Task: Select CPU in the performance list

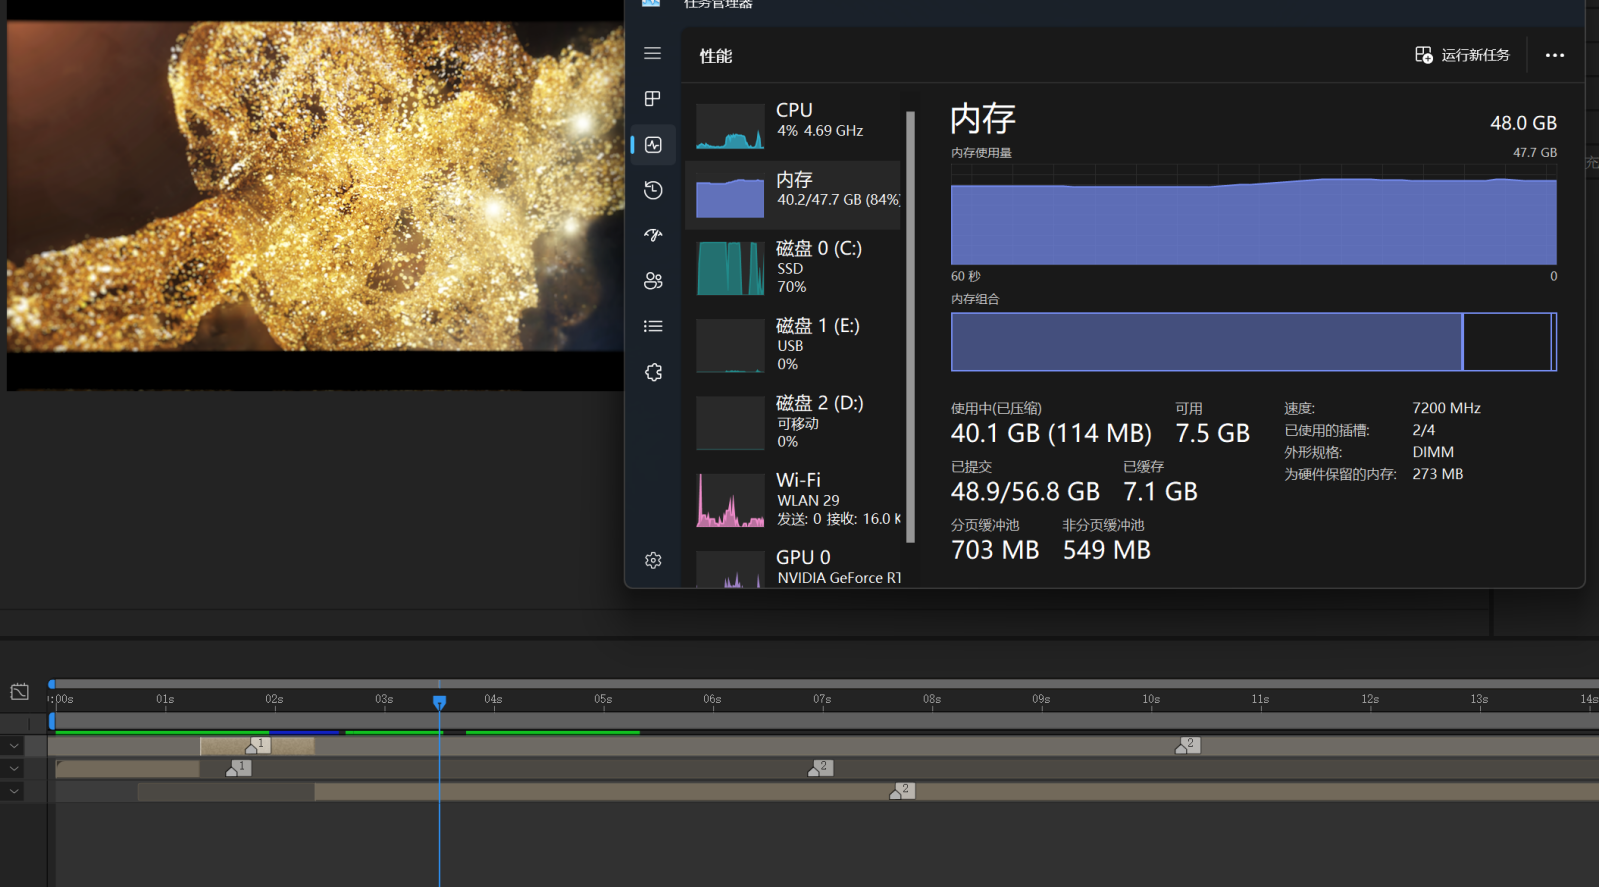Action: (x=795, y=120)
